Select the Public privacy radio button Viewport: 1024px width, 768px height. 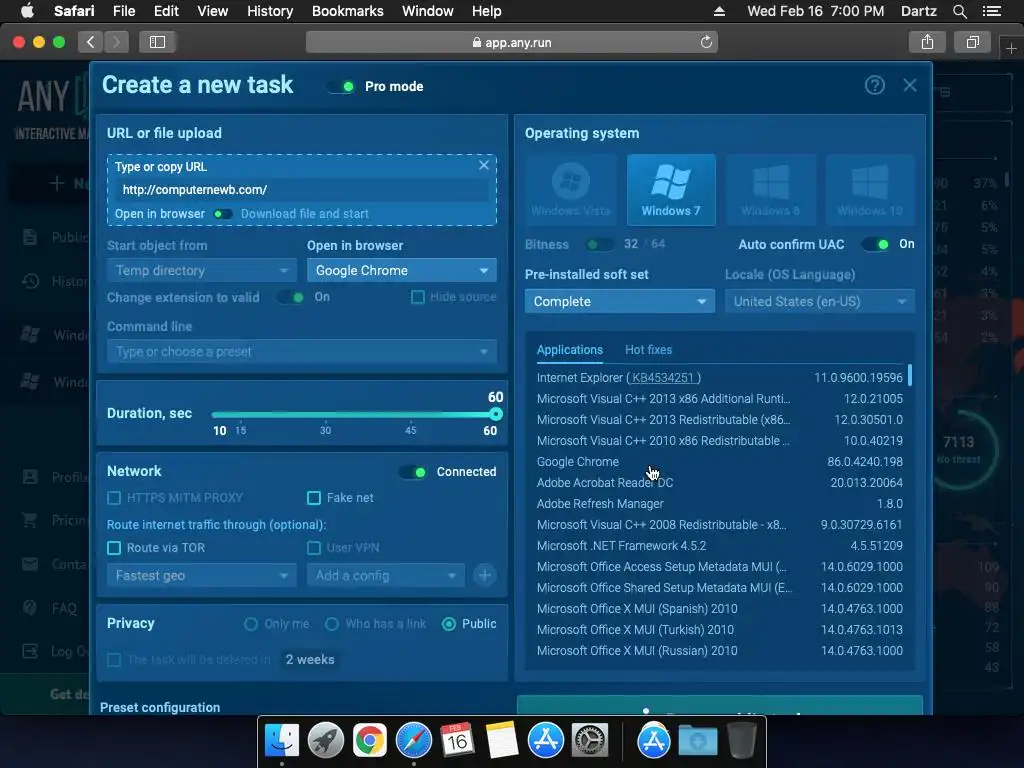(449, 624)
